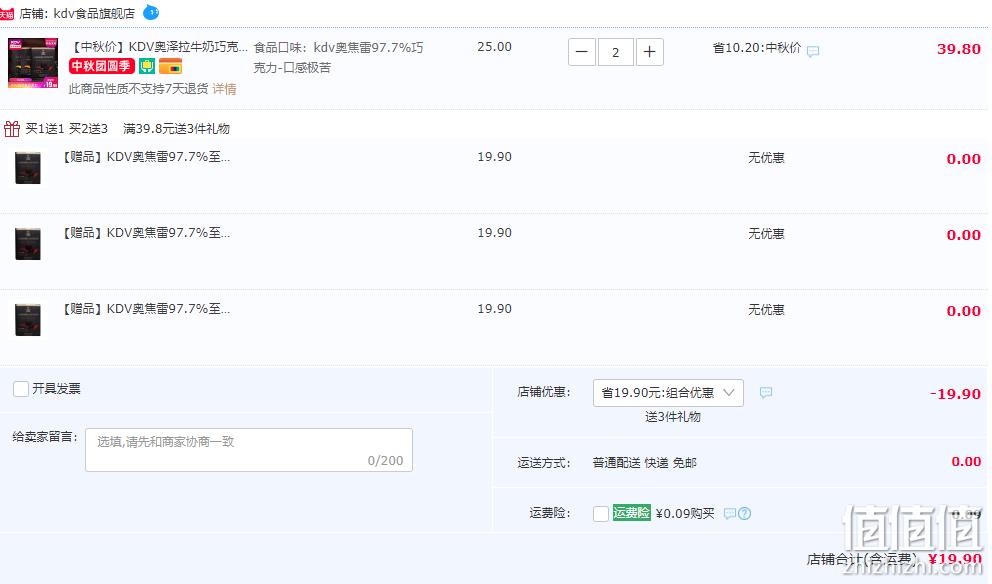Click the 满39.8元送3件礼物 text
This screenshot has width=992, height=584.
click(x=177, y=128)
